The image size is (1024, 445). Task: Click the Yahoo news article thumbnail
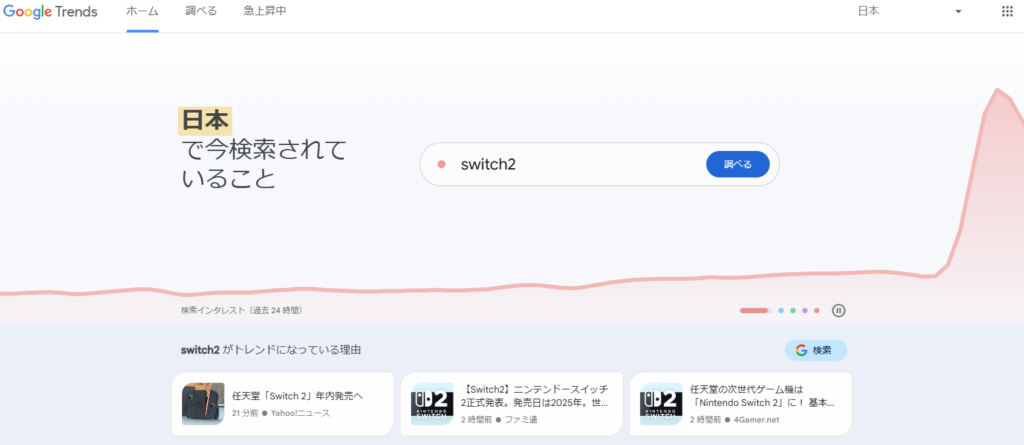[203, 404]
